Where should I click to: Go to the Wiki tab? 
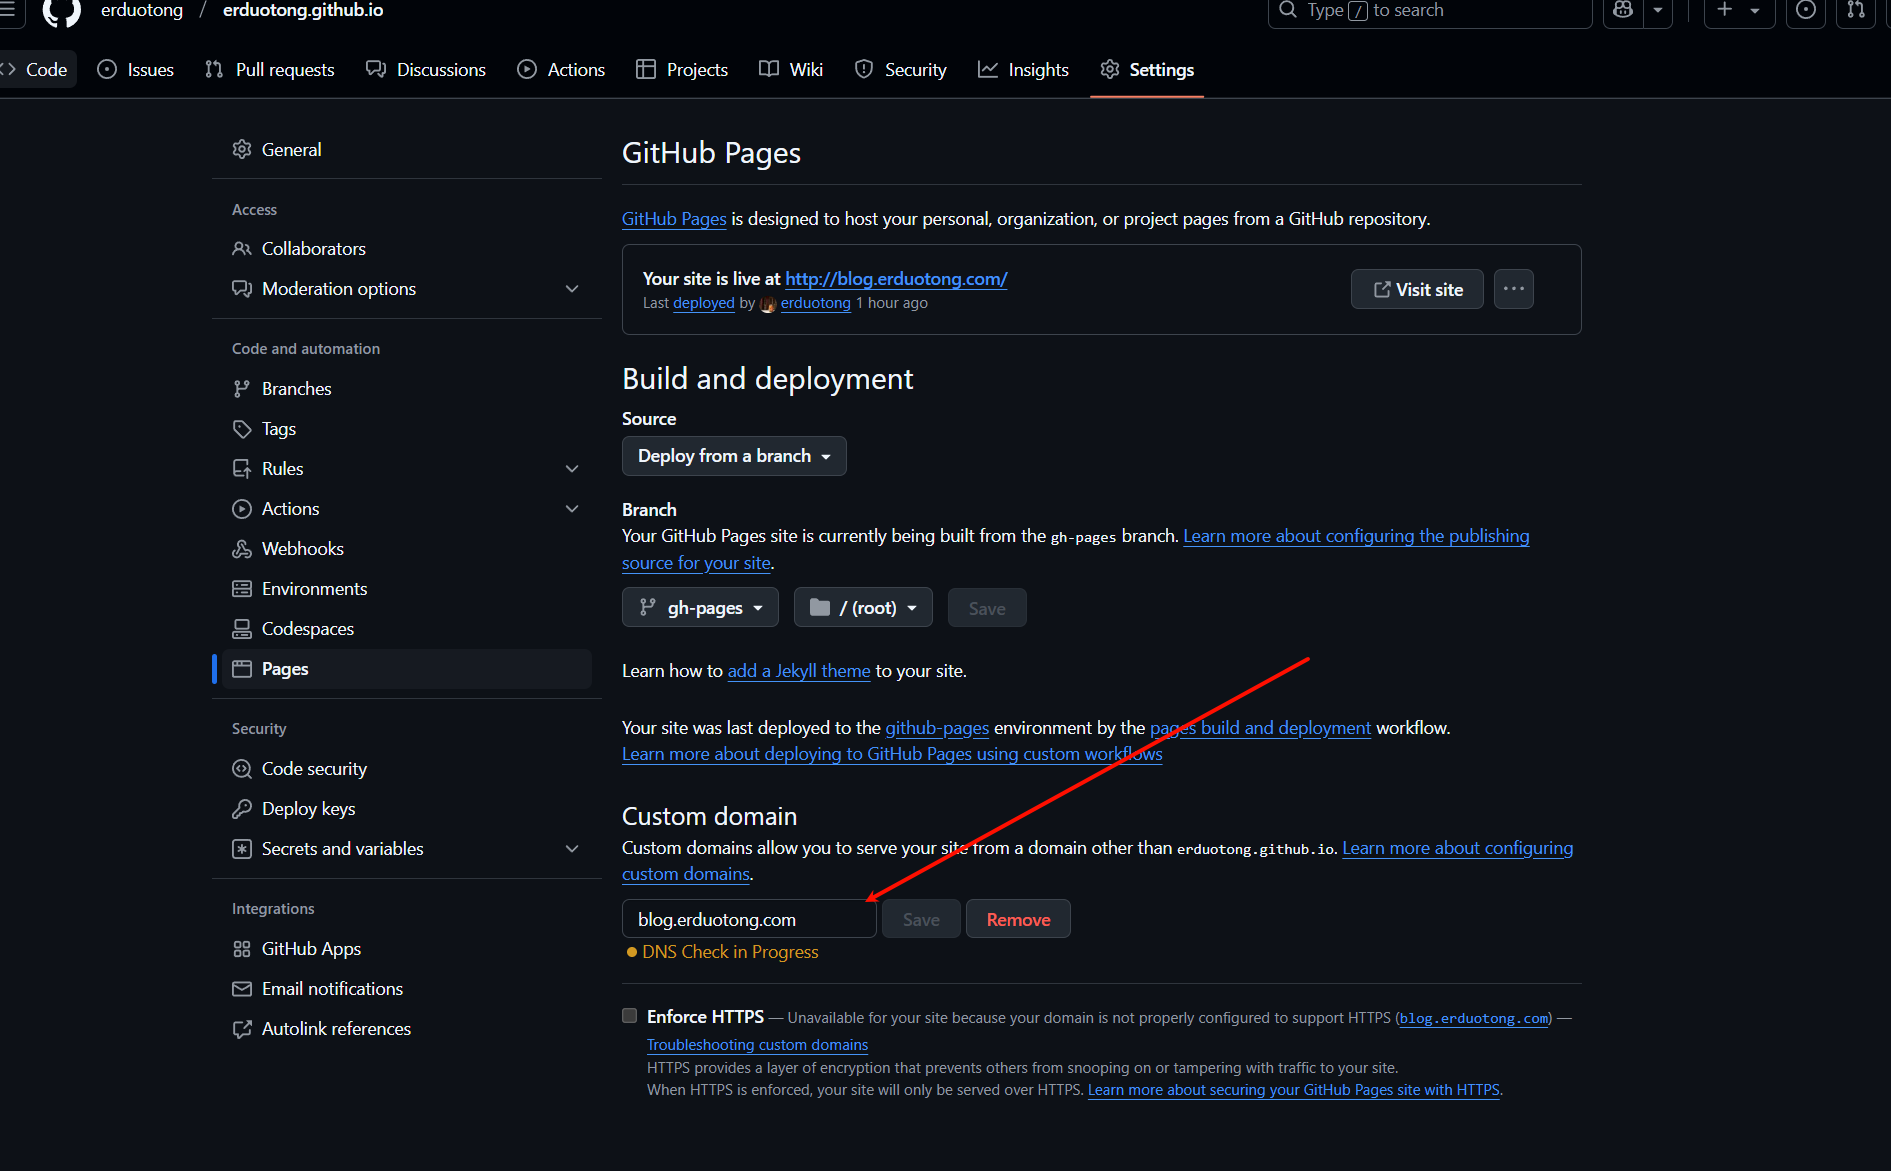point(790,69)
